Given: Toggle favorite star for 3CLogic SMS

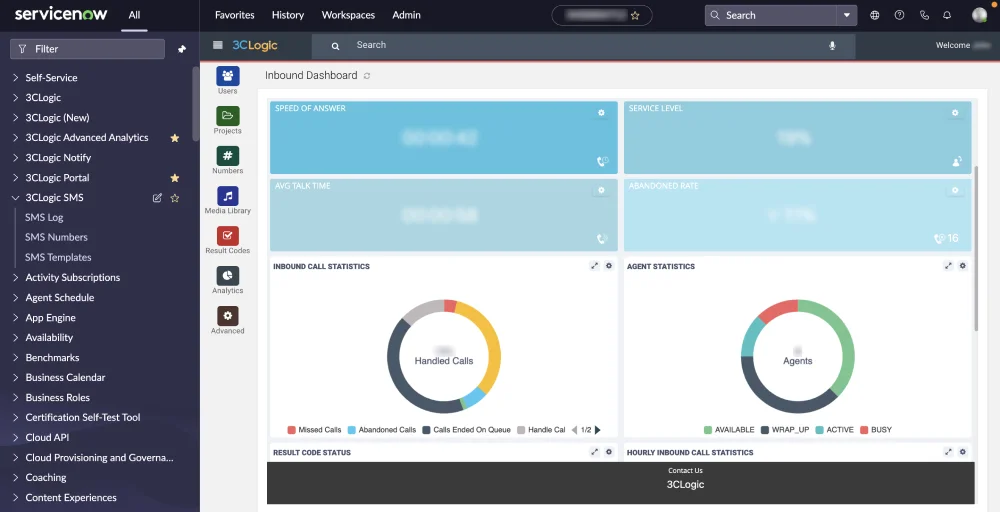Looking at the screenshot, I should (x=175, y=198).
